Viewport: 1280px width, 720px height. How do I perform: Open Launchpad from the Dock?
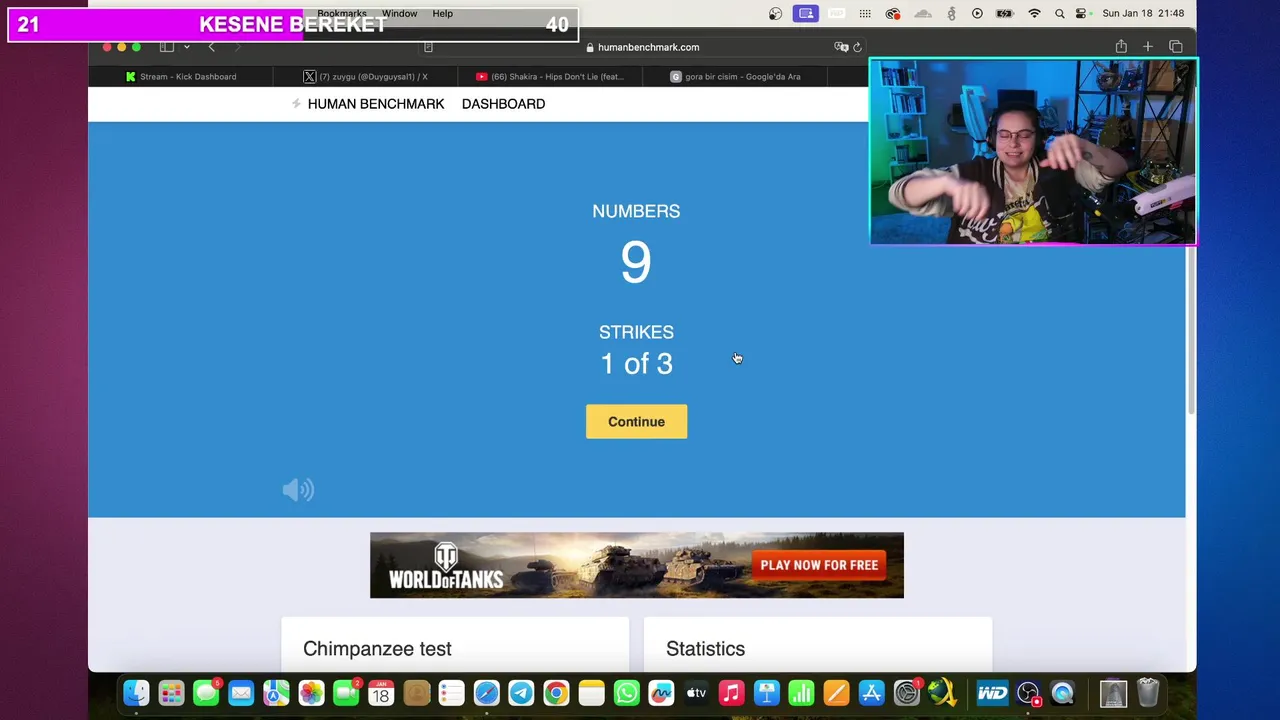(171, 692)
